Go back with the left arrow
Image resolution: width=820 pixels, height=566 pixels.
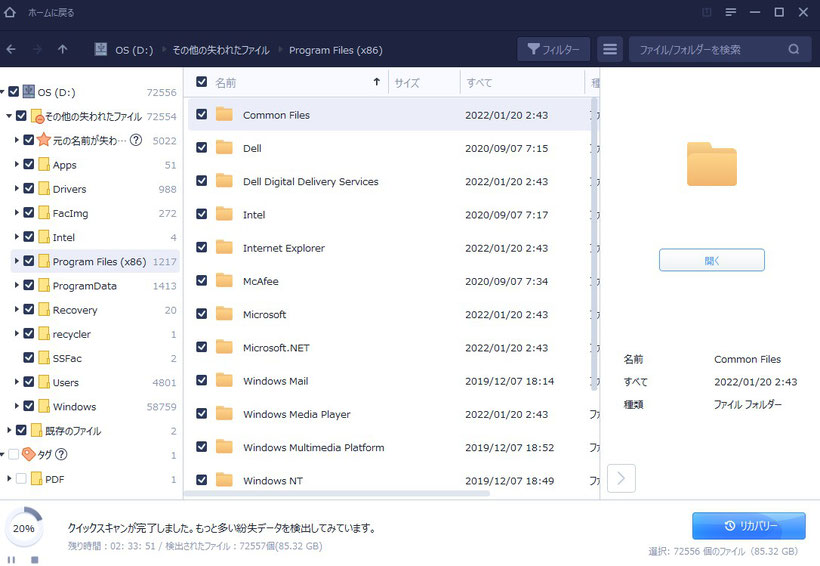pyautogui.click(x=11, y=50)
